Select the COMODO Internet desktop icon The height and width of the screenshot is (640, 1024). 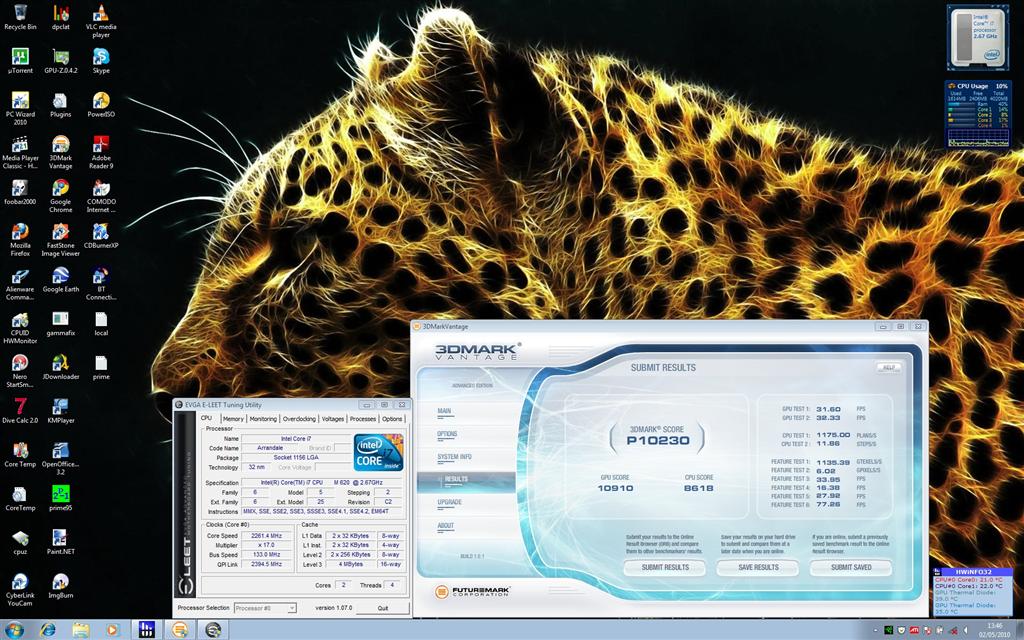[x=101, y=196]
